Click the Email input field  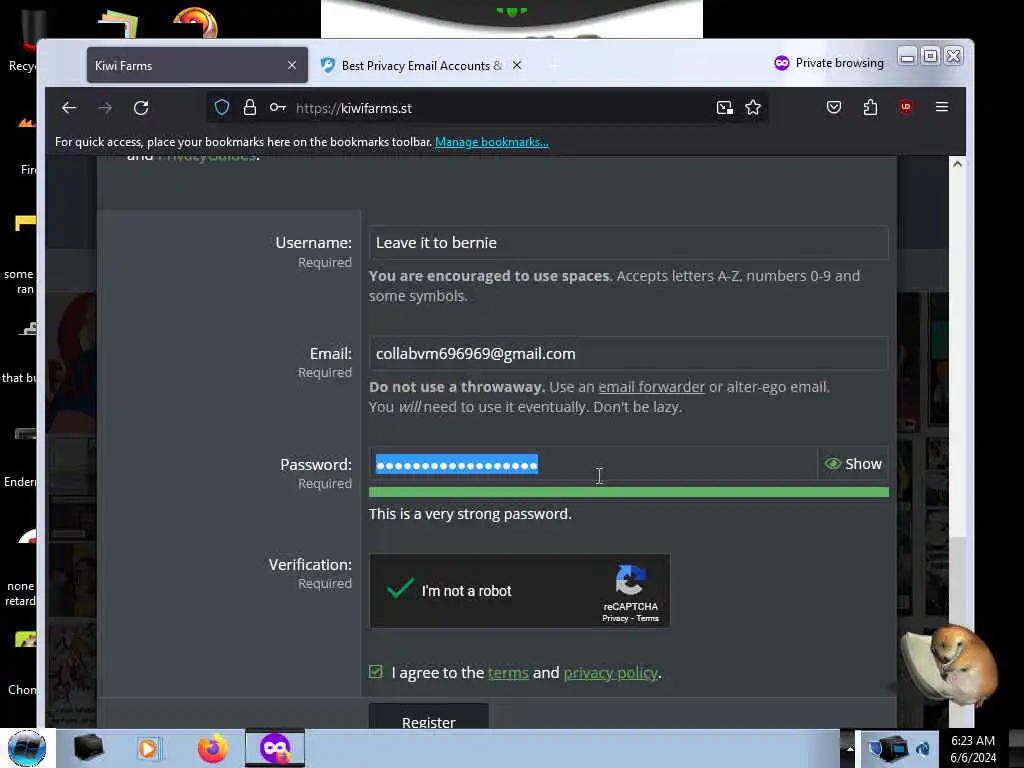[x=628, y=354]
